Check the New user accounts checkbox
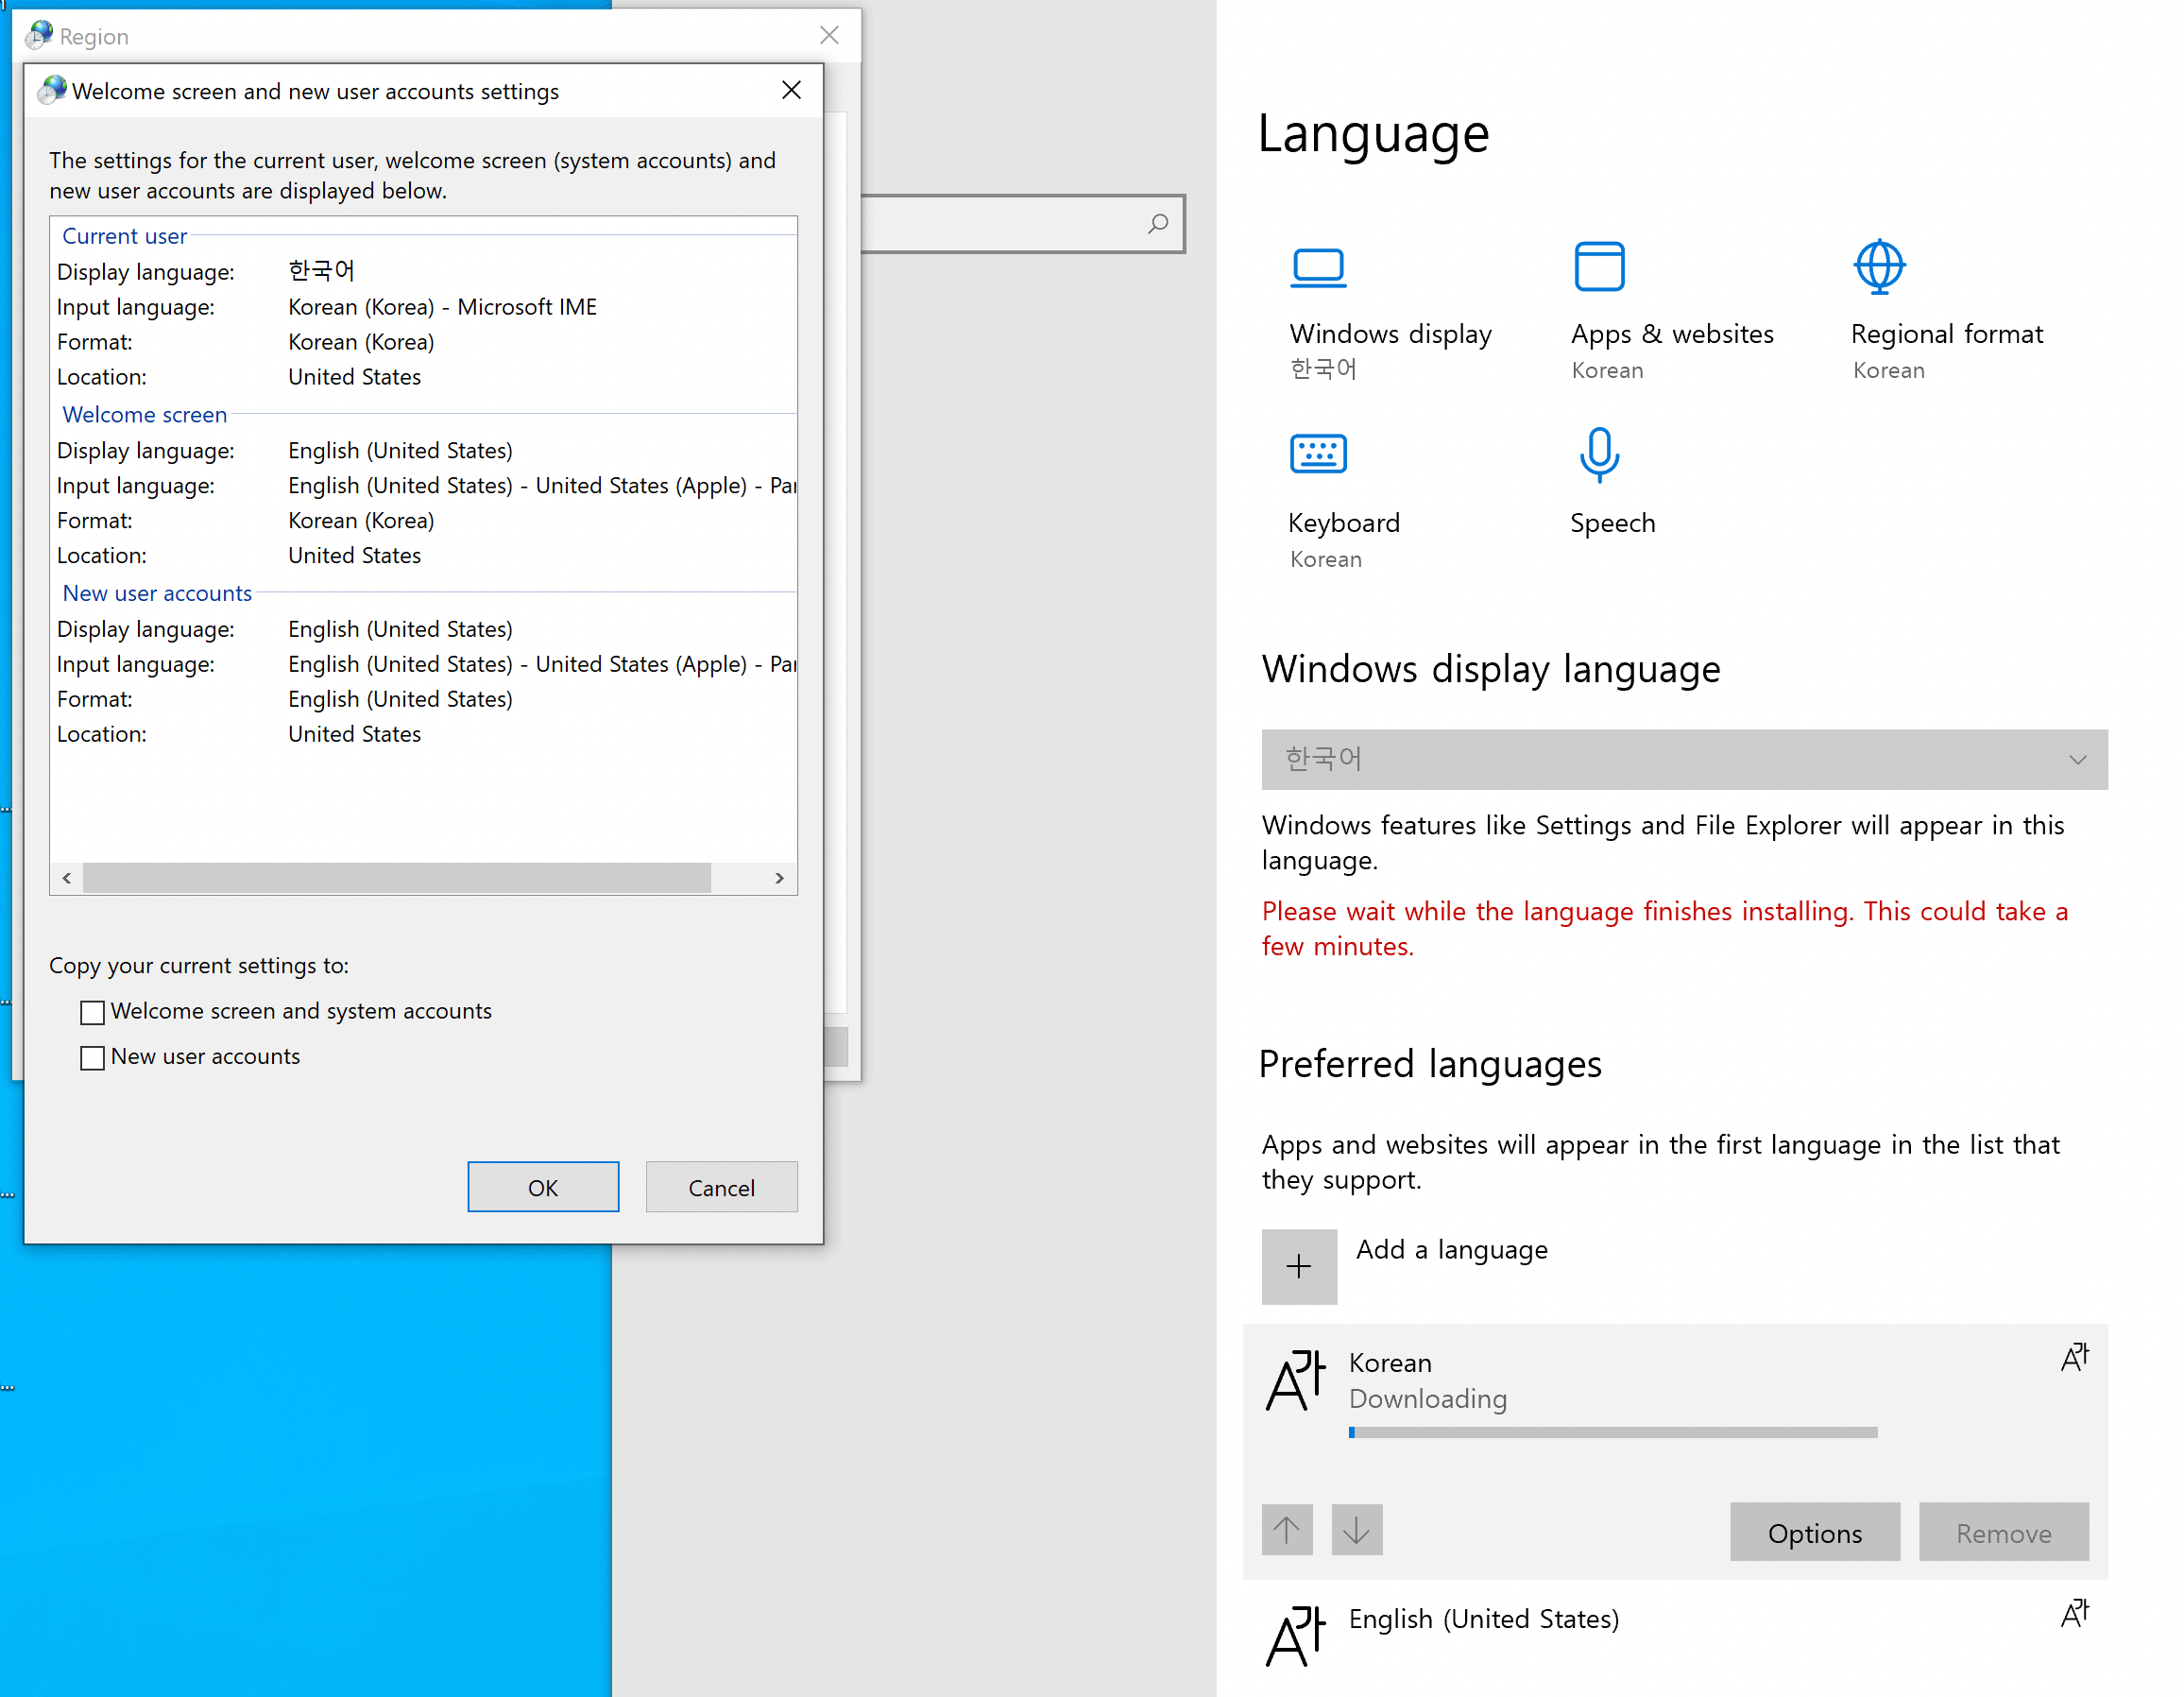The image size is (2184, 1697). [x=92, y=1058]
